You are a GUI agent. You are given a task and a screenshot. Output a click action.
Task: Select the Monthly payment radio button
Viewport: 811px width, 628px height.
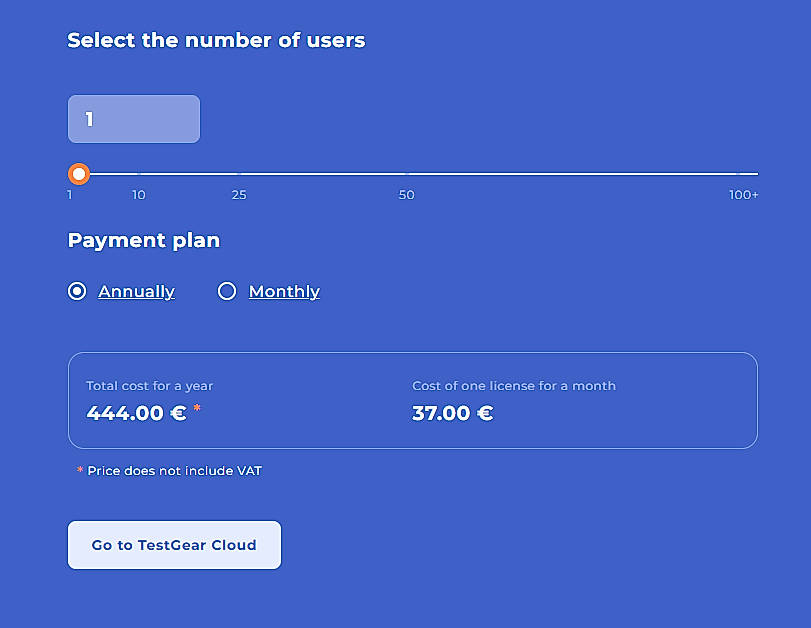[x=227, y=291]
